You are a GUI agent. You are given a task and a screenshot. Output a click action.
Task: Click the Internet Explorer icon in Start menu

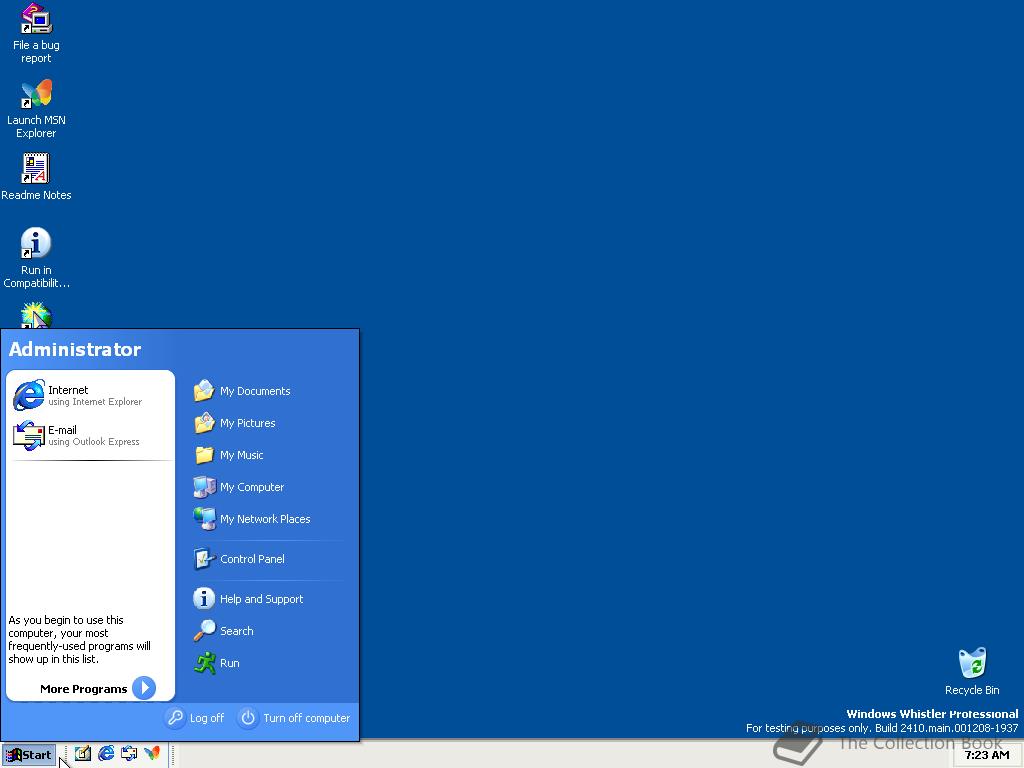coord(29,395)
